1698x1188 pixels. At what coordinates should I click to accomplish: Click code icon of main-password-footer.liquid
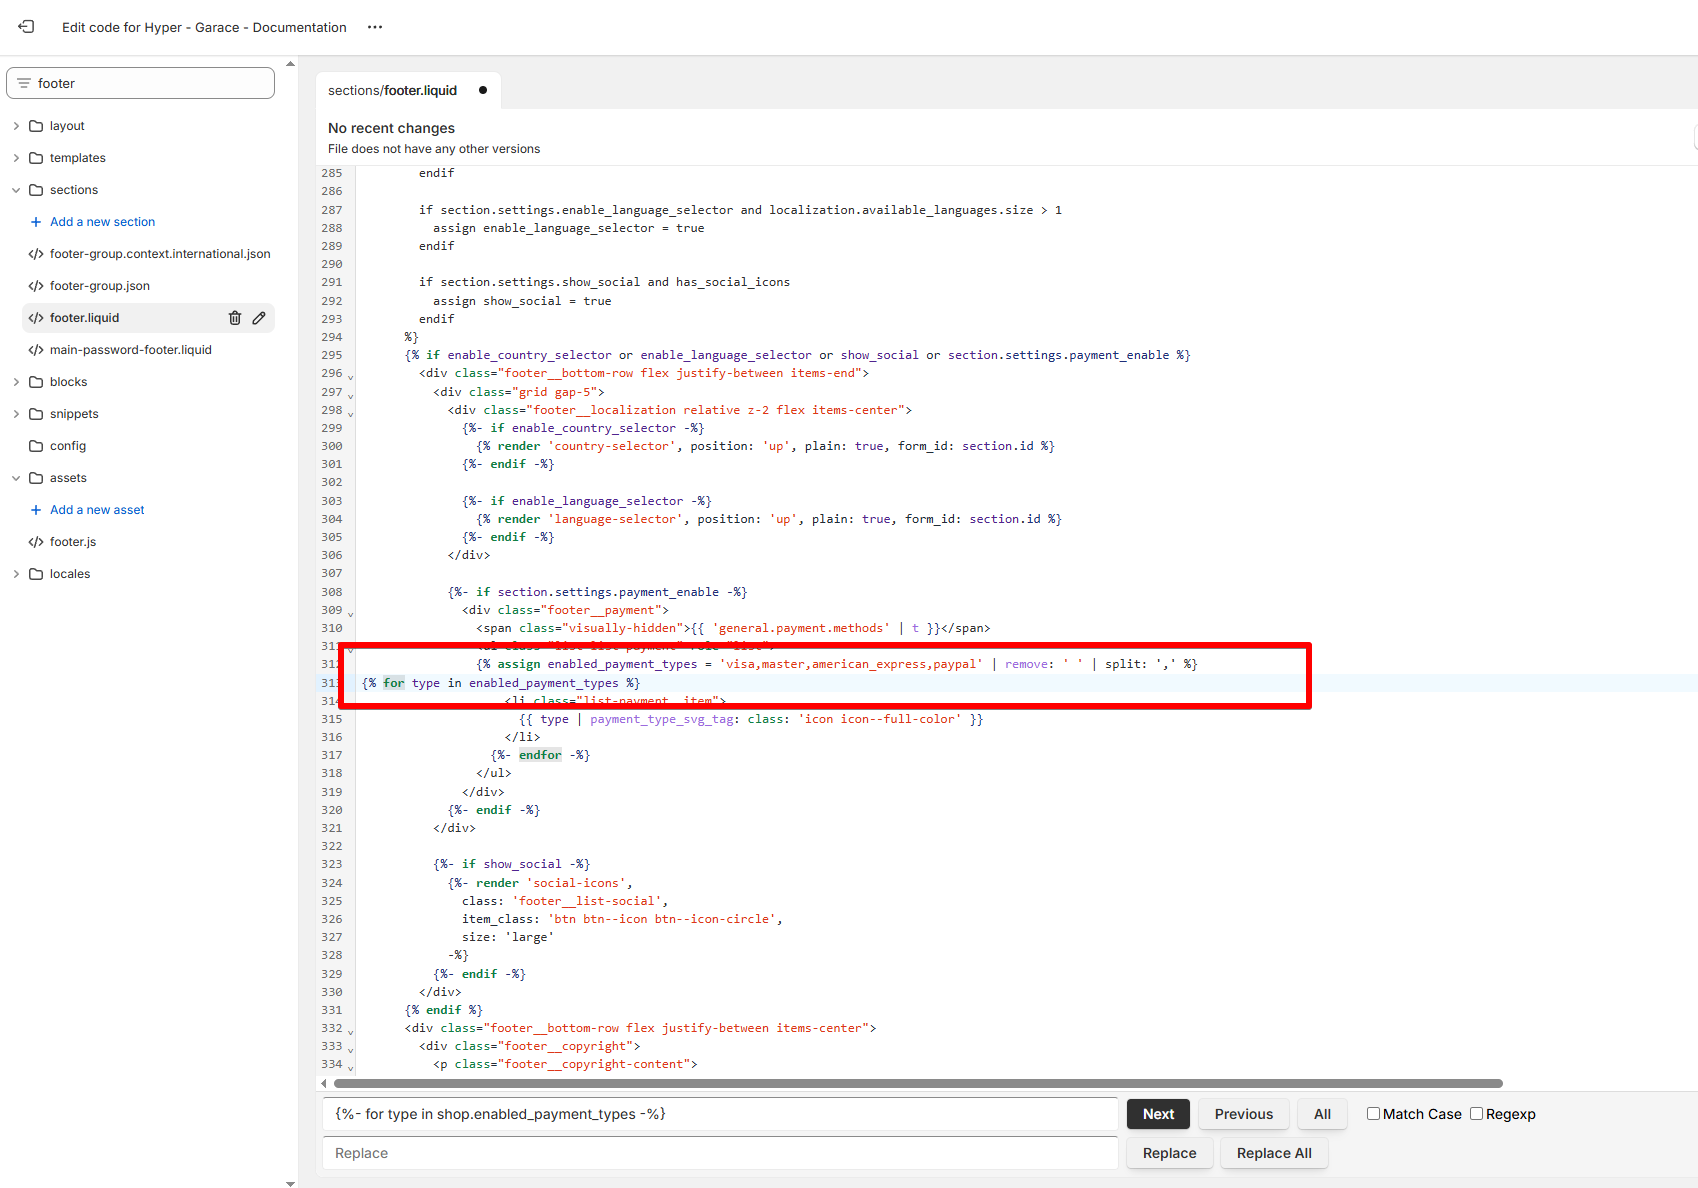pos(36,350)
